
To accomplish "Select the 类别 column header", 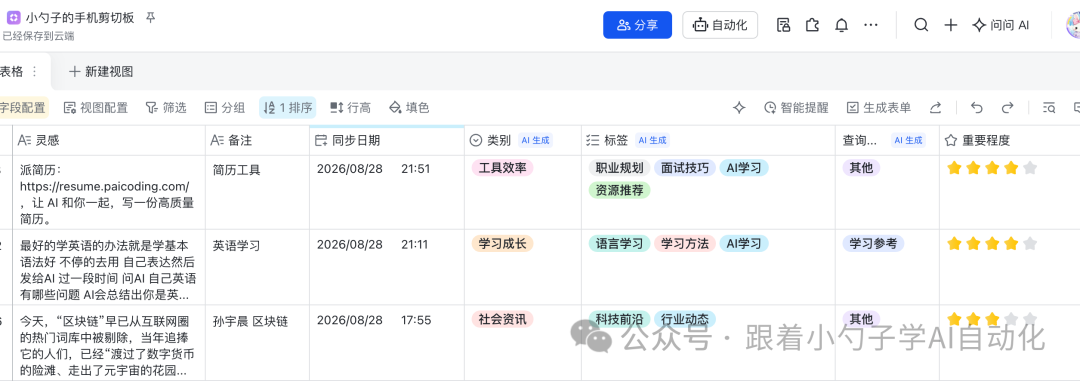I will point(523,141).
